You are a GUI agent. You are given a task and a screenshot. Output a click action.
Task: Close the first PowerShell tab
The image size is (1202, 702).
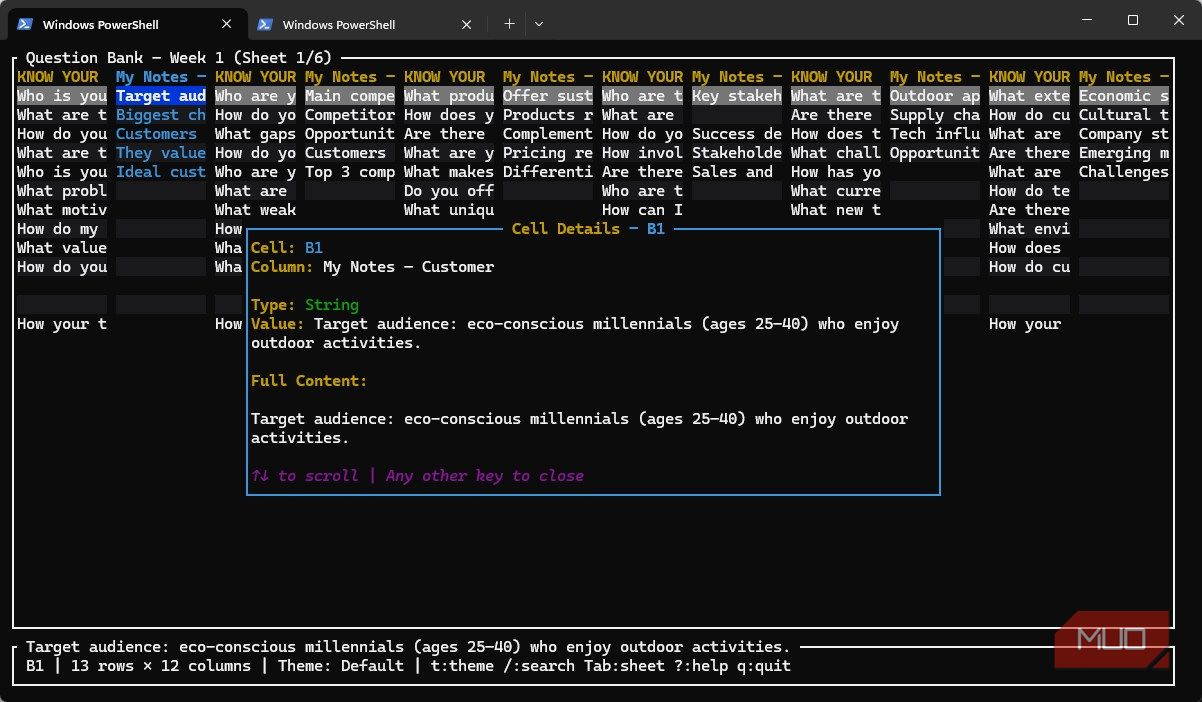pos(227,24)
